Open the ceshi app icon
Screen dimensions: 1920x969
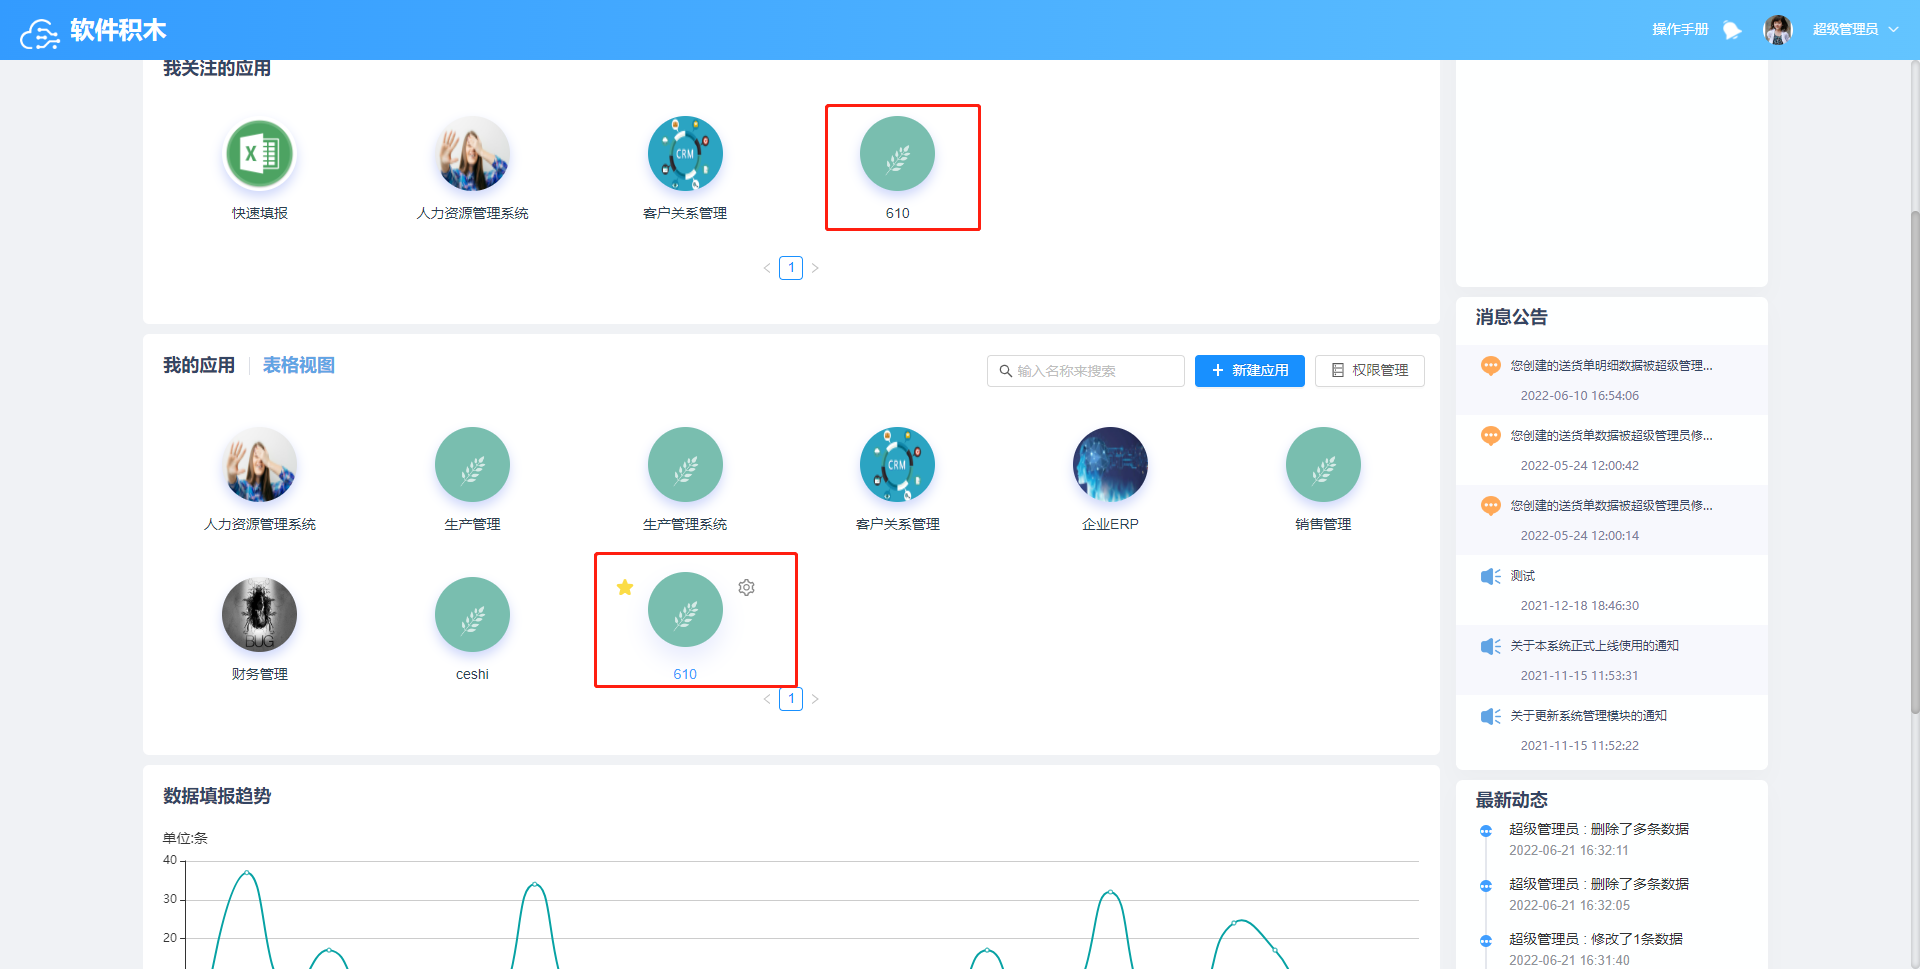coord(472,615)
